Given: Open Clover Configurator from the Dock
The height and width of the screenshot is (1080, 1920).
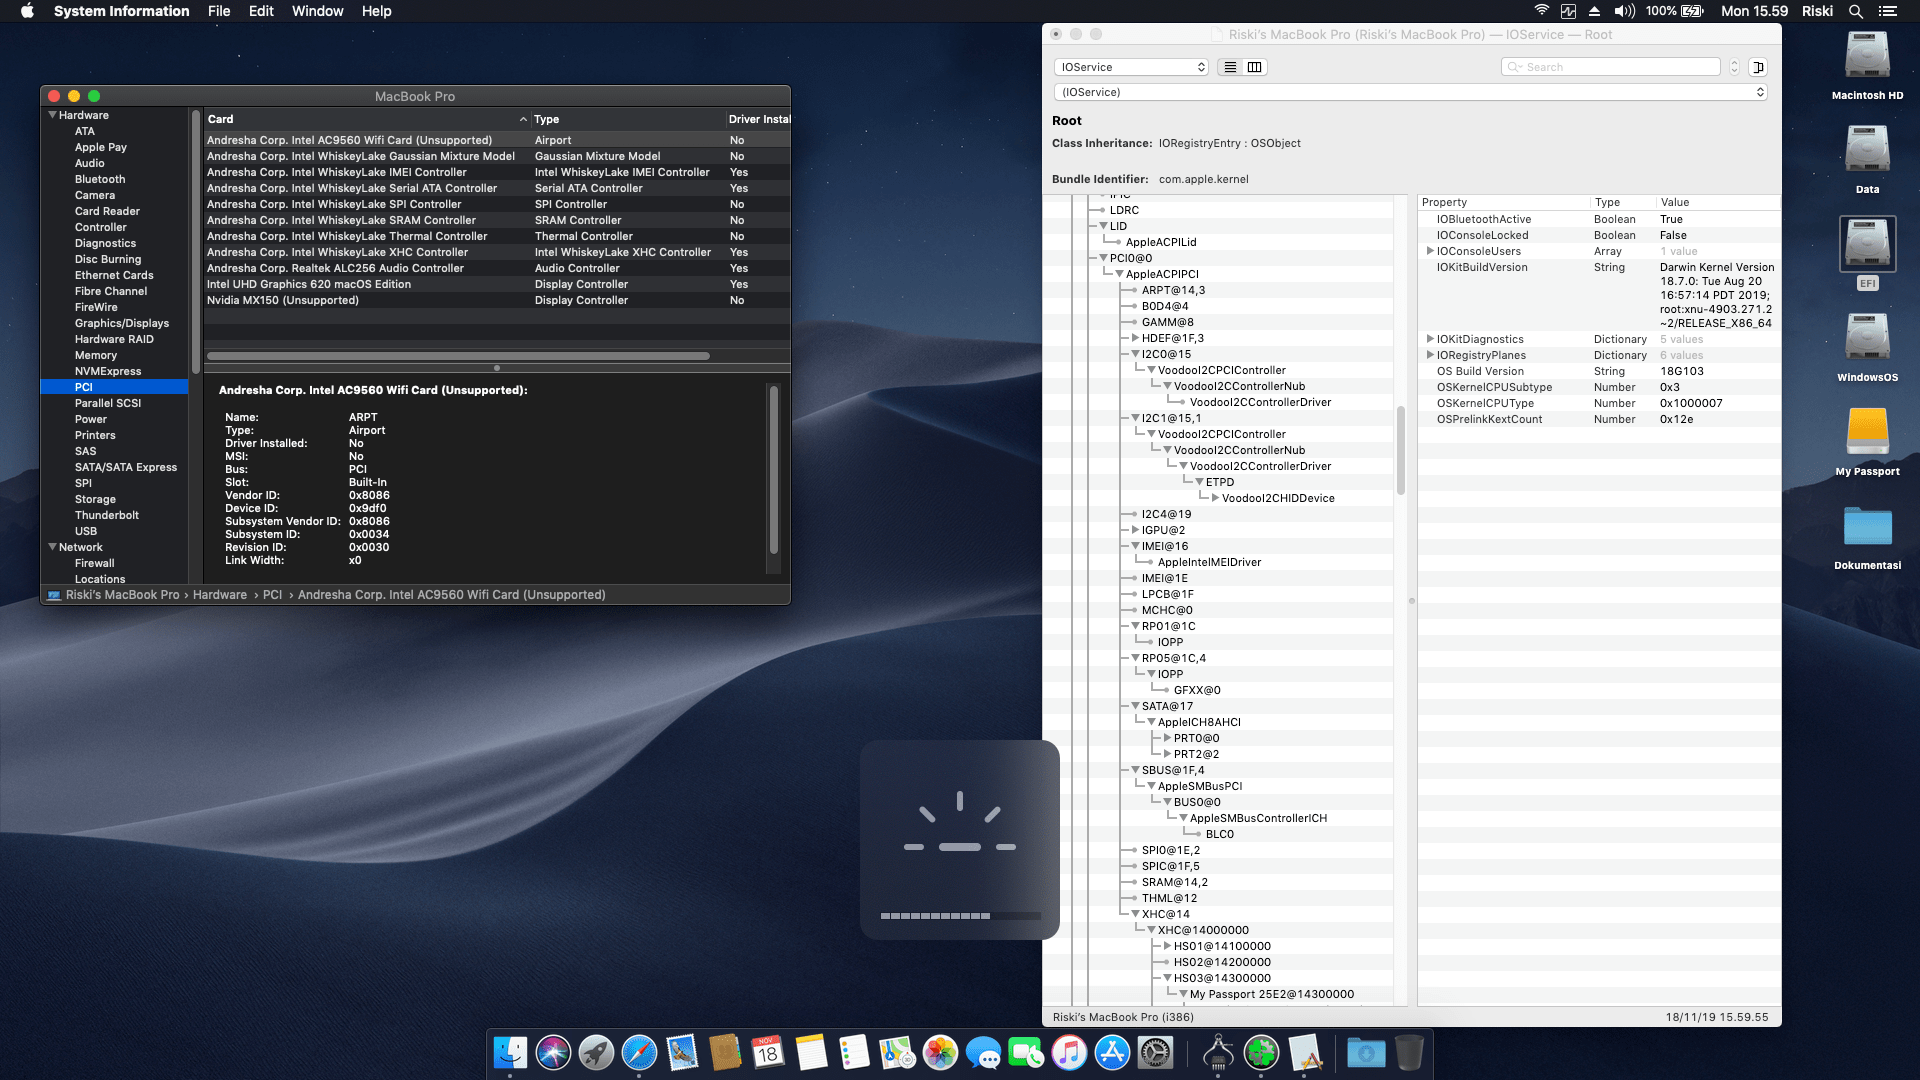Looking at the screenshot, I should [x=1262, y=1053].
